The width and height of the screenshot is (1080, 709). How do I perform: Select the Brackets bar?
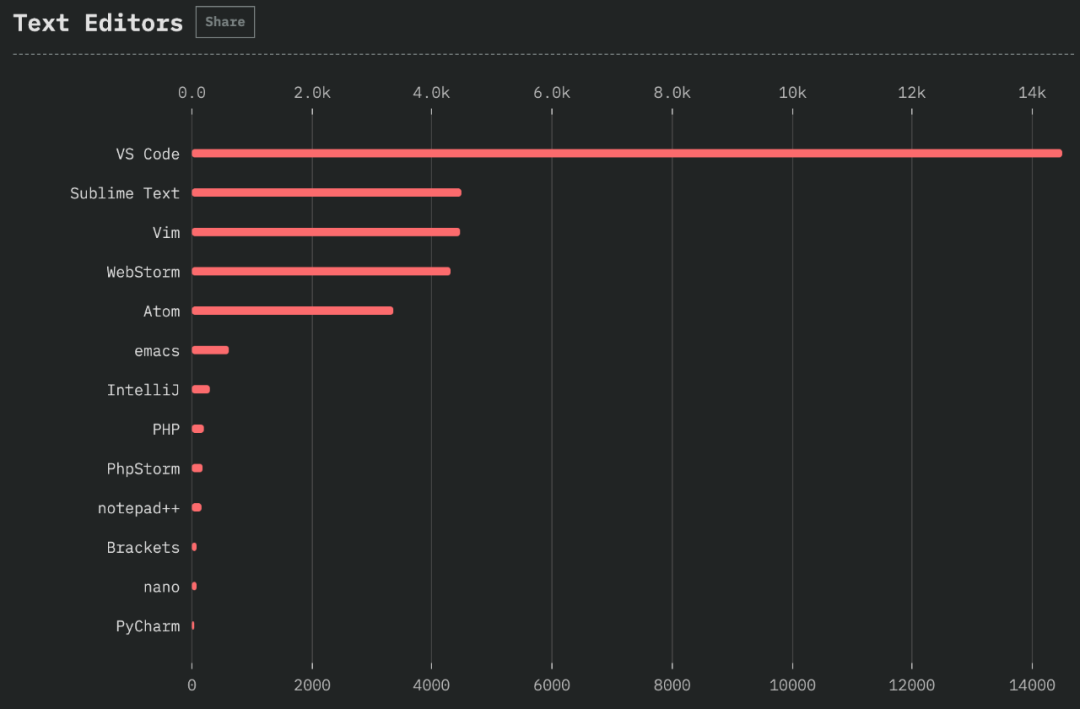(194, 547)
